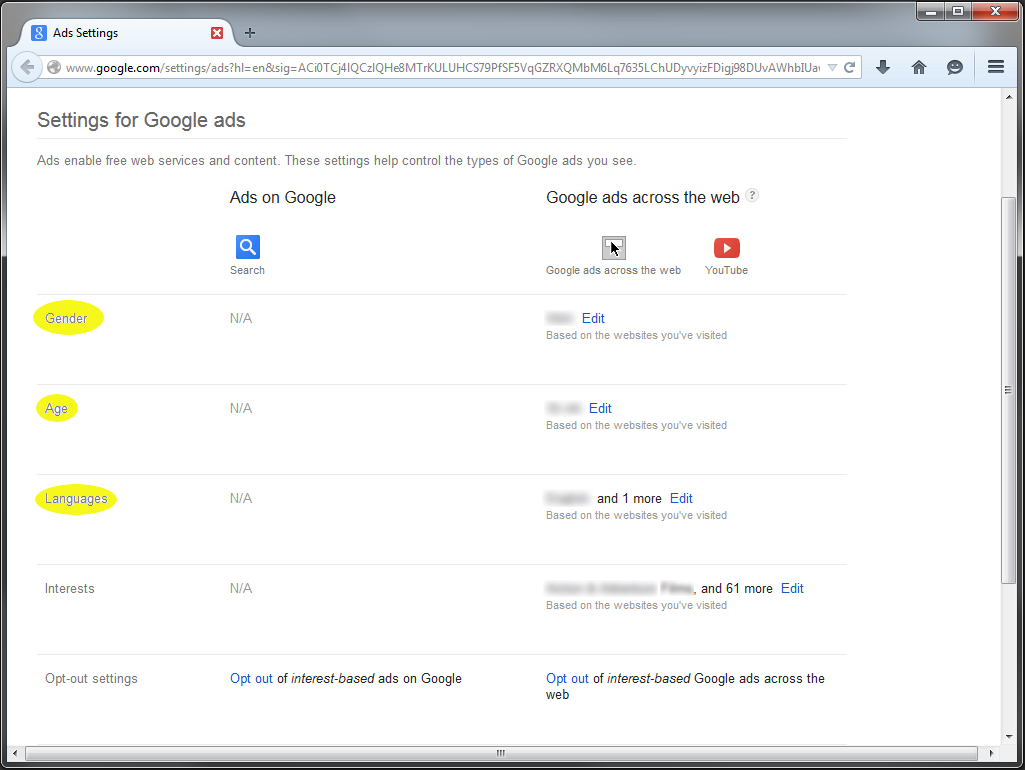Click the reload page icon in the address bar
1025x770 pixels.
click(x=849, y=67)
